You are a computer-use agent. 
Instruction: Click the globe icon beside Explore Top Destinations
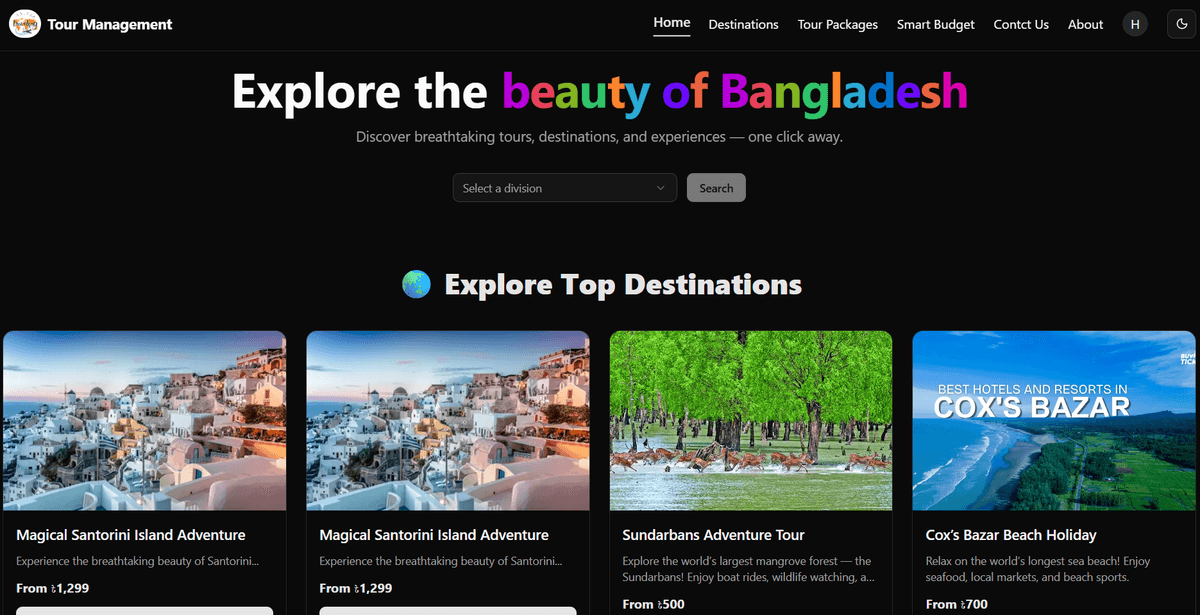pyautogui.click(x=416, y=284)
